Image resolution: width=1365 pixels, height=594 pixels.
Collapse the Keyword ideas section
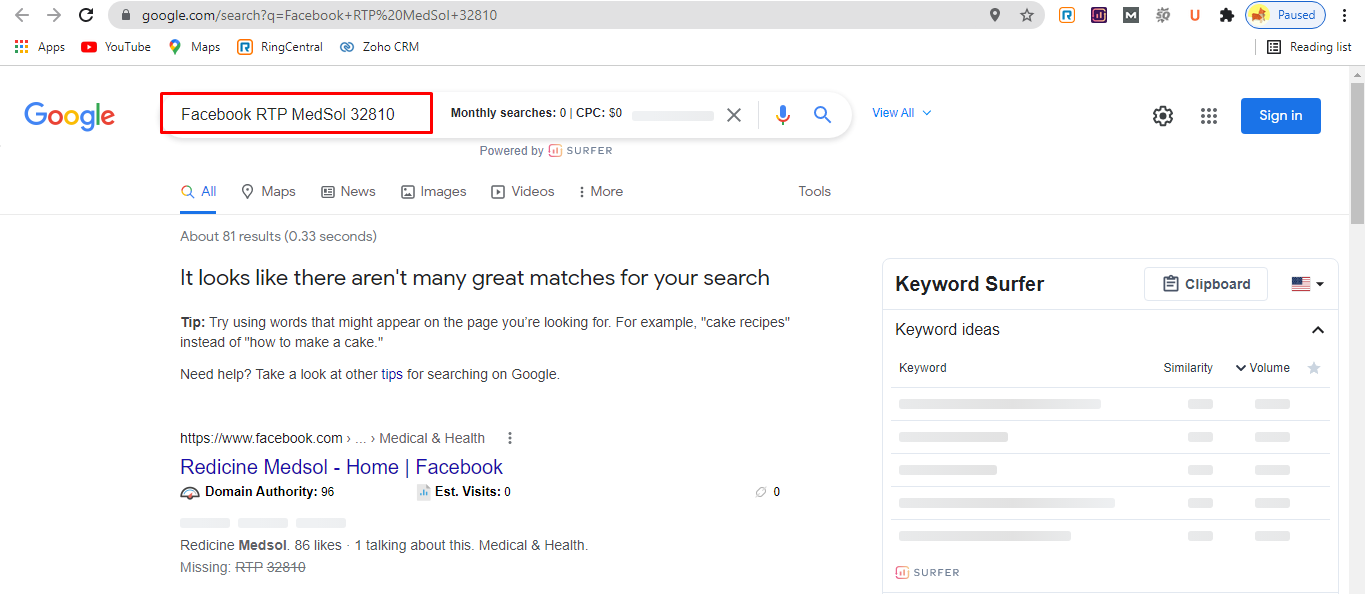point(1318,330)
